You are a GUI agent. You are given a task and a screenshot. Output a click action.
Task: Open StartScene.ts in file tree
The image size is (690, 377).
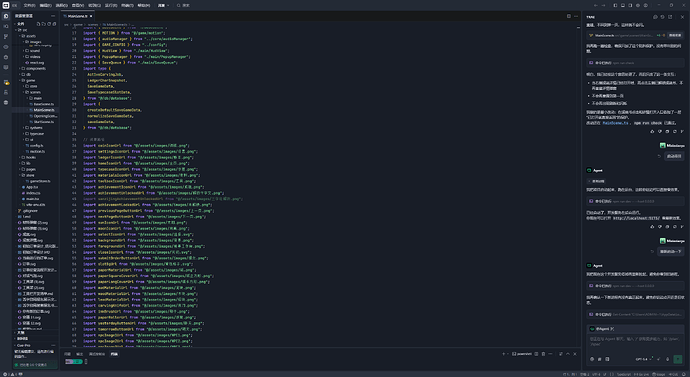[35, 122]
